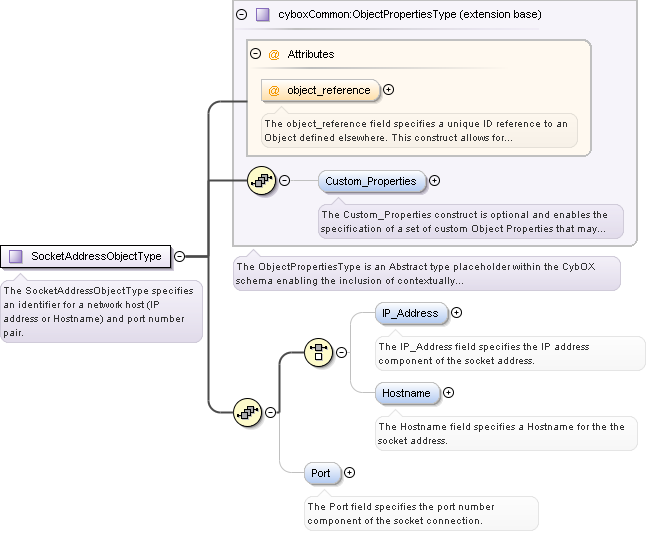Click the cyboxCommon:ObjectPropertiesType purple type icon

click(x=263, y=15)
